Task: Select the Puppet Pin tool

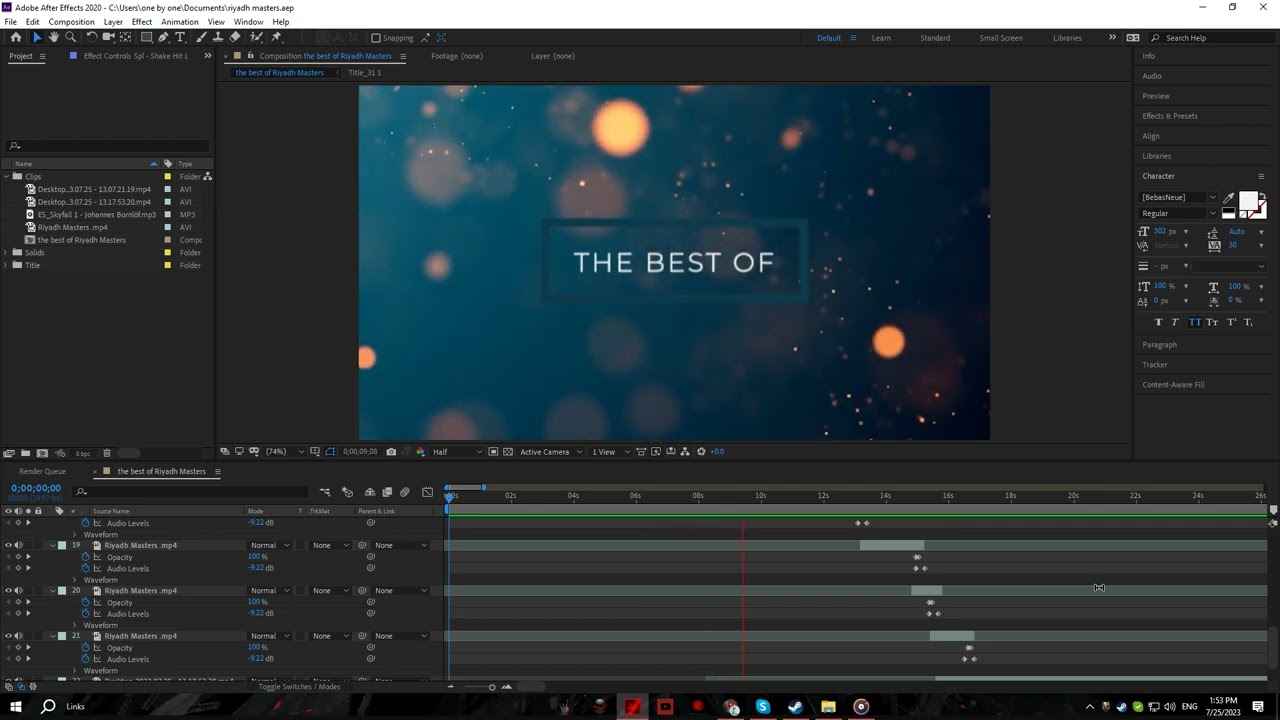Action: 276,37
